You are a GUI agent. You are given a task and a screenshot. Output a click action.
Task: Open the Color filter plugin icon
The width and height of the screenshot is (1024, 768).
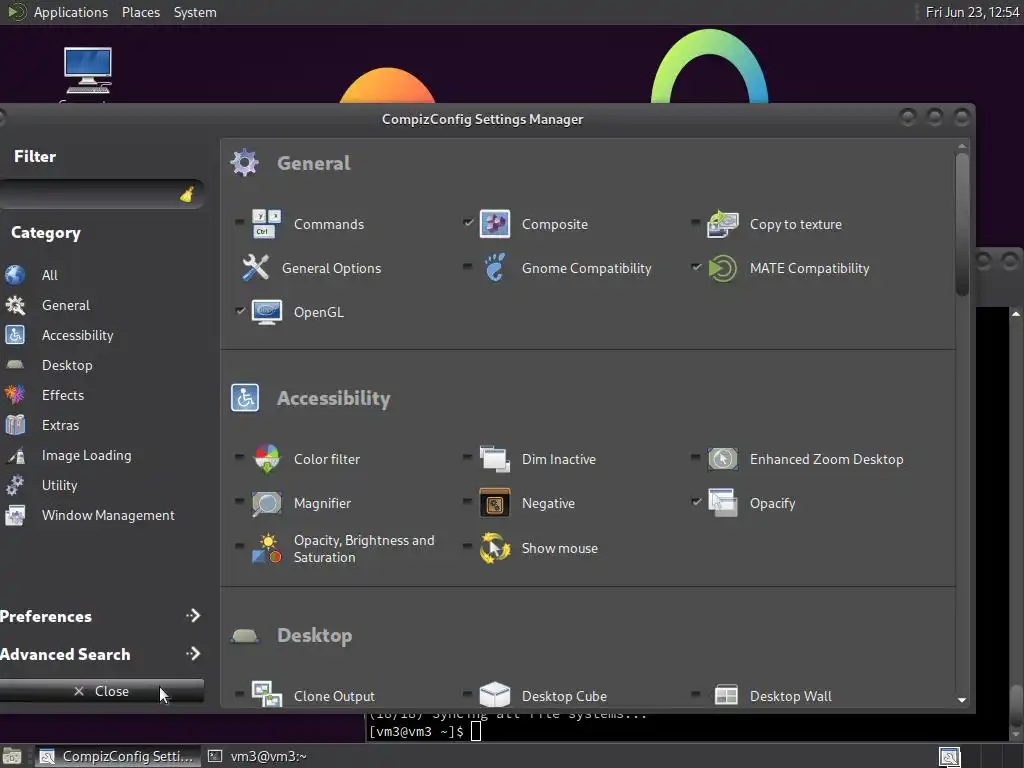click(266, 459)
